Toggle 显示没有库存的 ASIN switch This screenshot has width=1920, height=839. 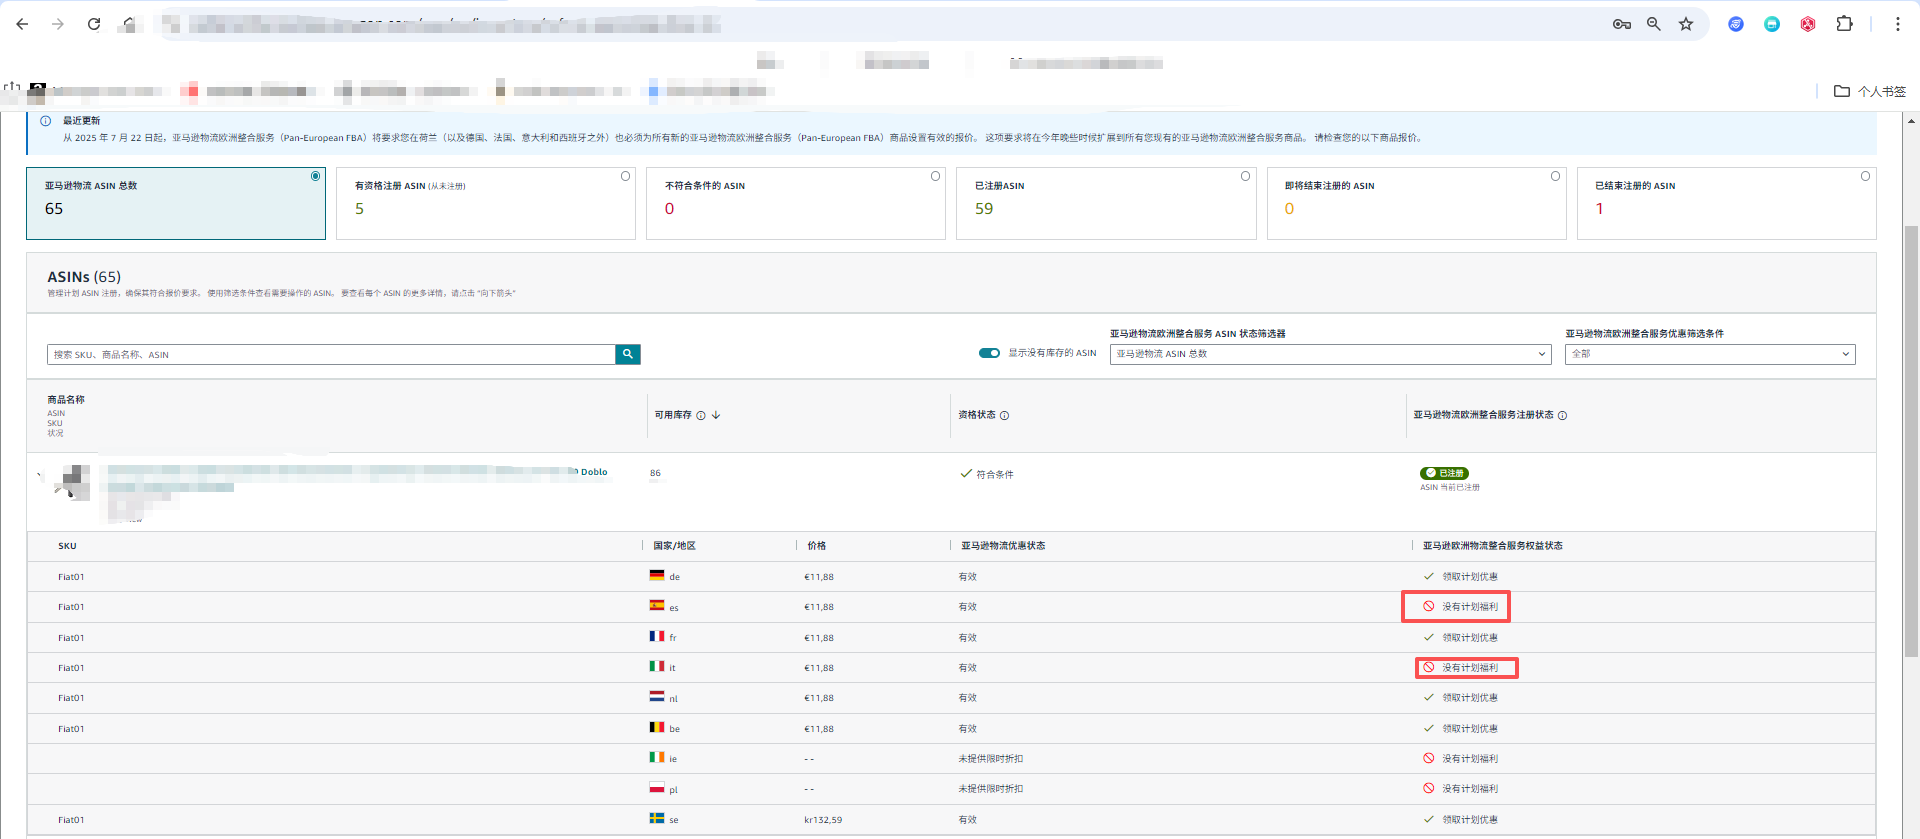(x=989, y=353)
